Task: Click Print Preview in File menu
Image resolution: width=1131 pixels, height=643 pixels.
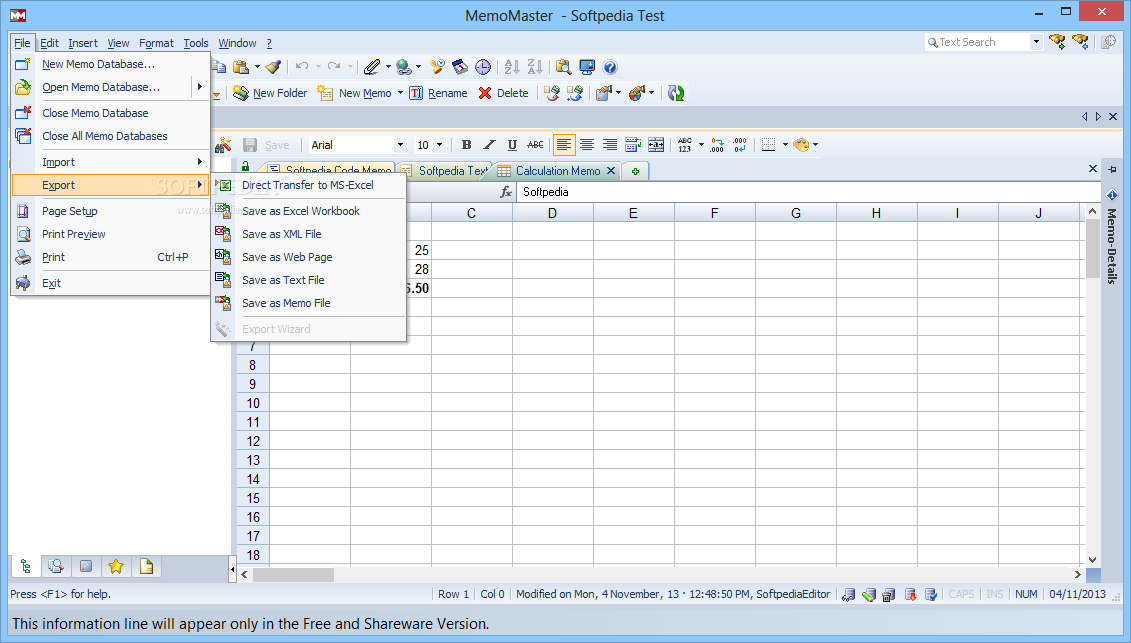Action: [110, 234]
